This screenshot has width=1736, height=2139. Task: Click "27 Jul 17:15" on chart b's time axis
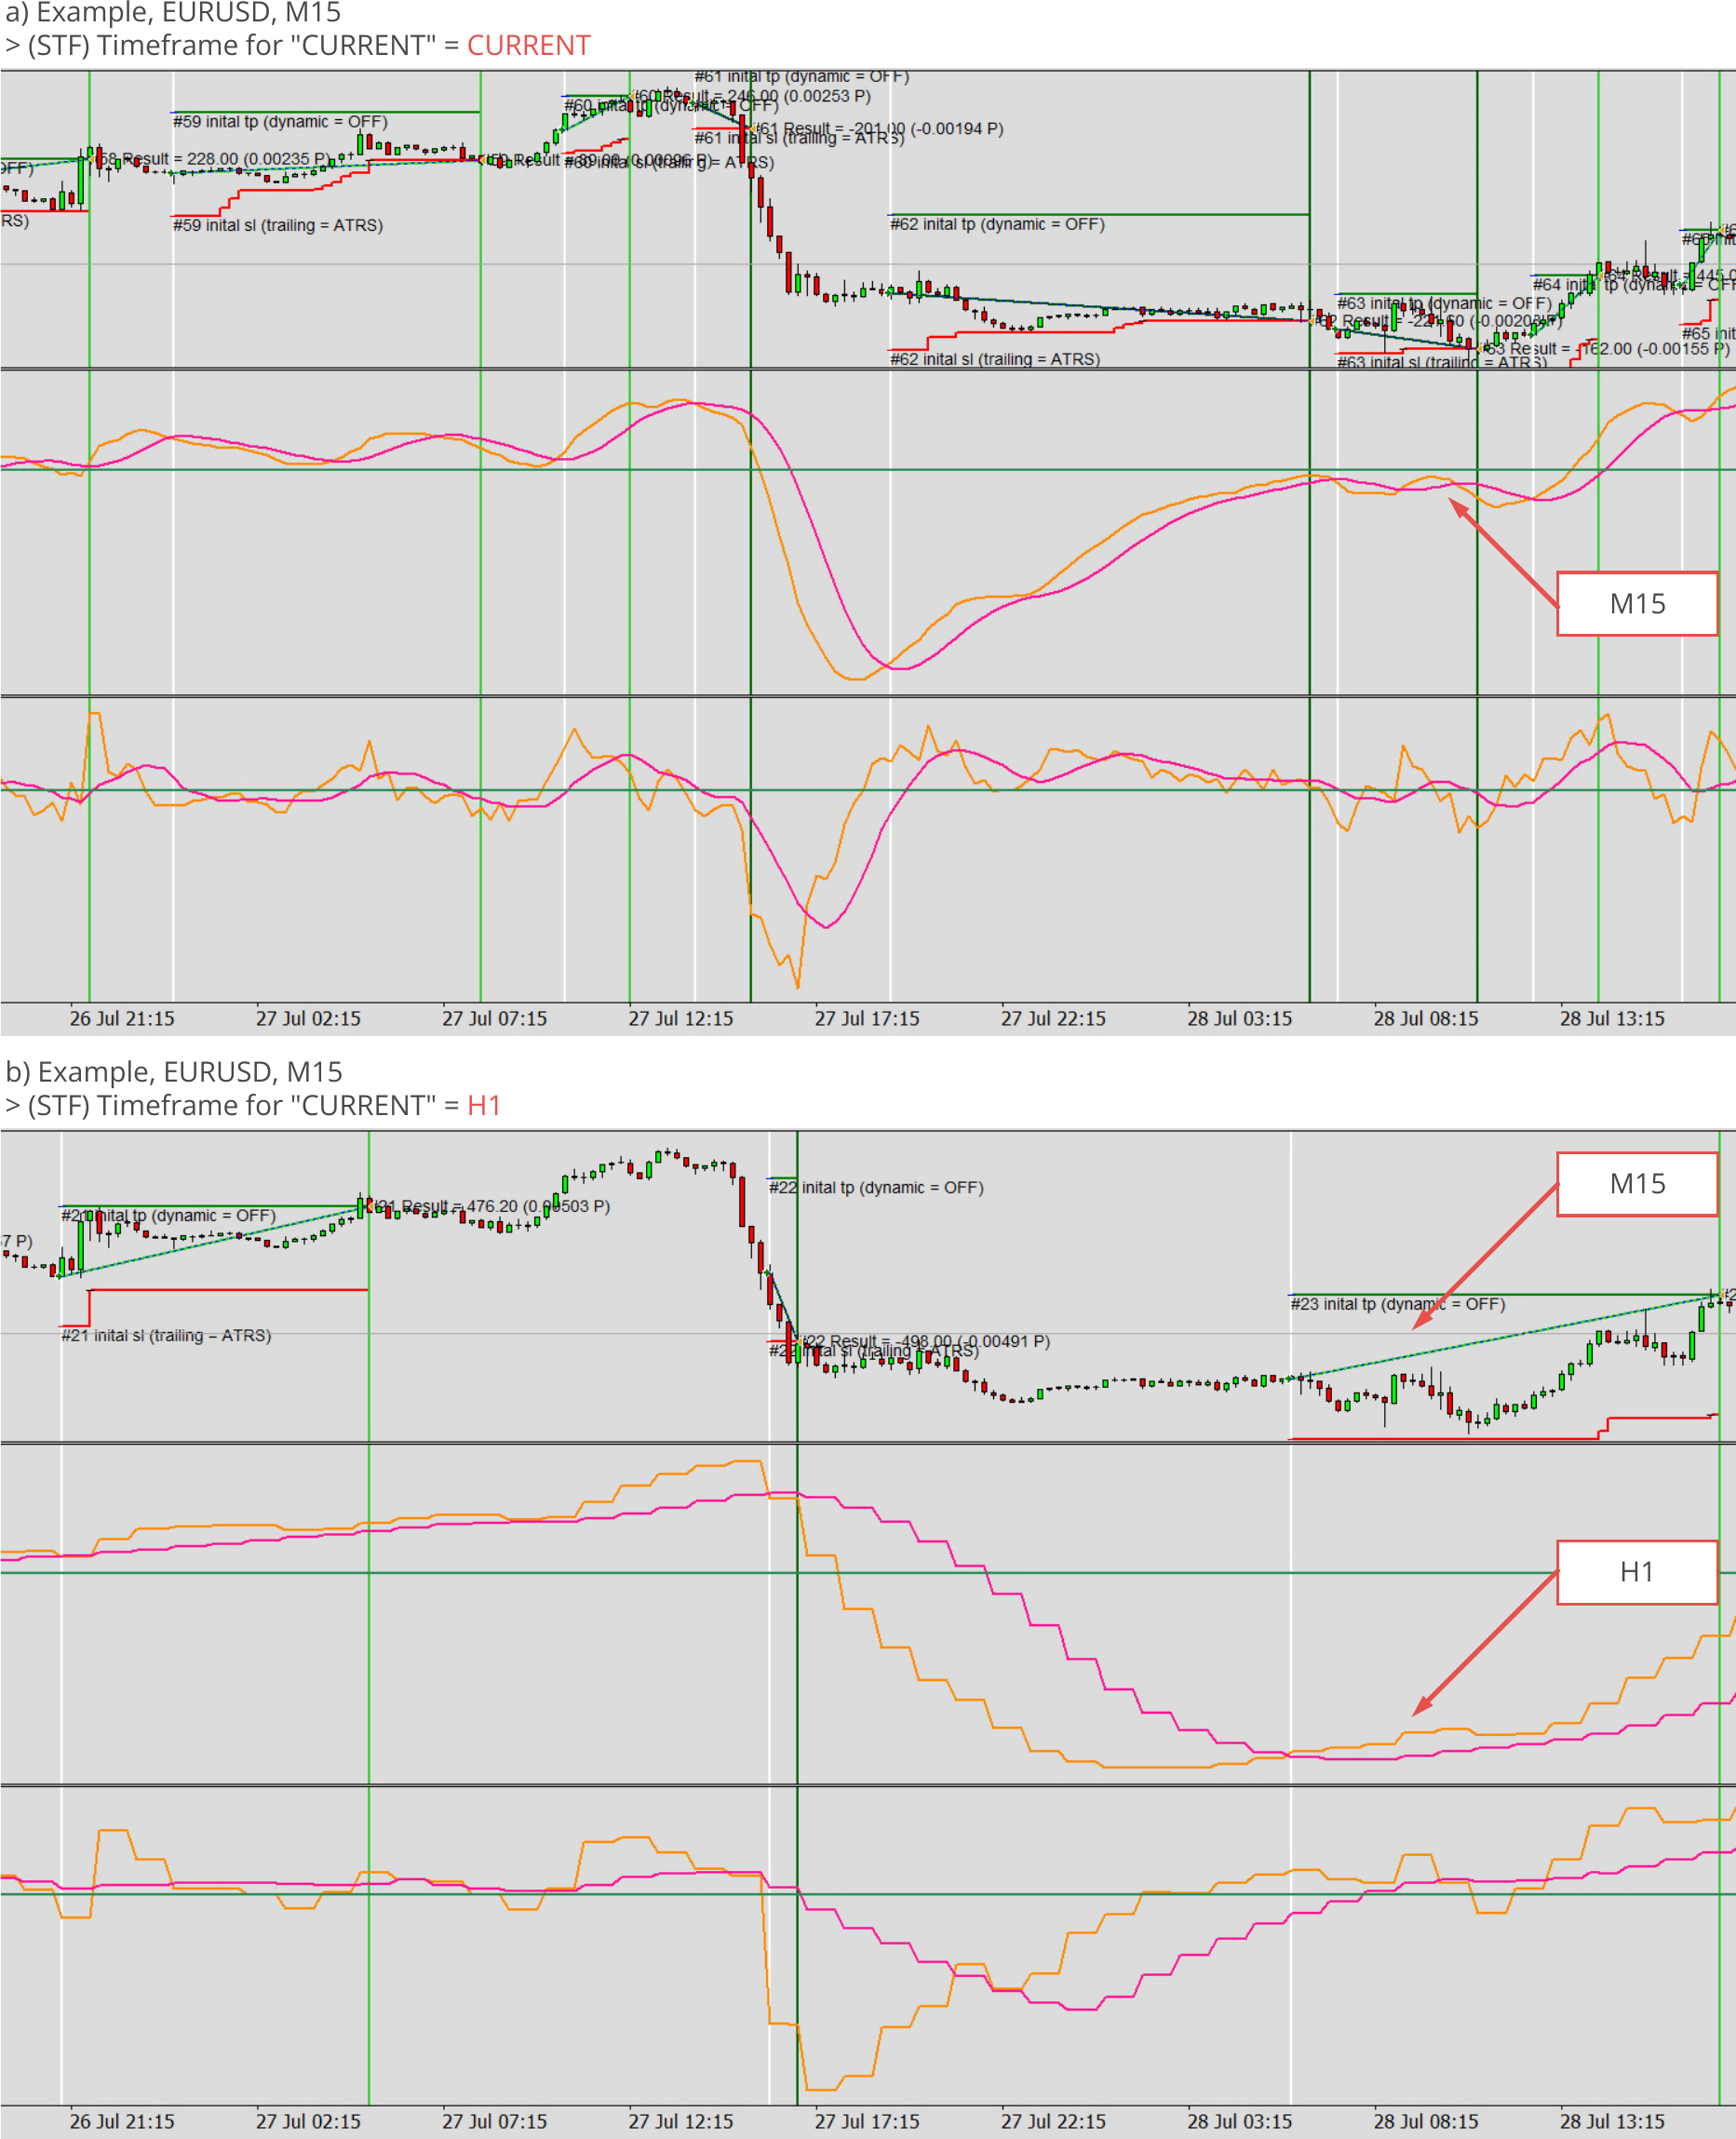(x=867, y=2122)
